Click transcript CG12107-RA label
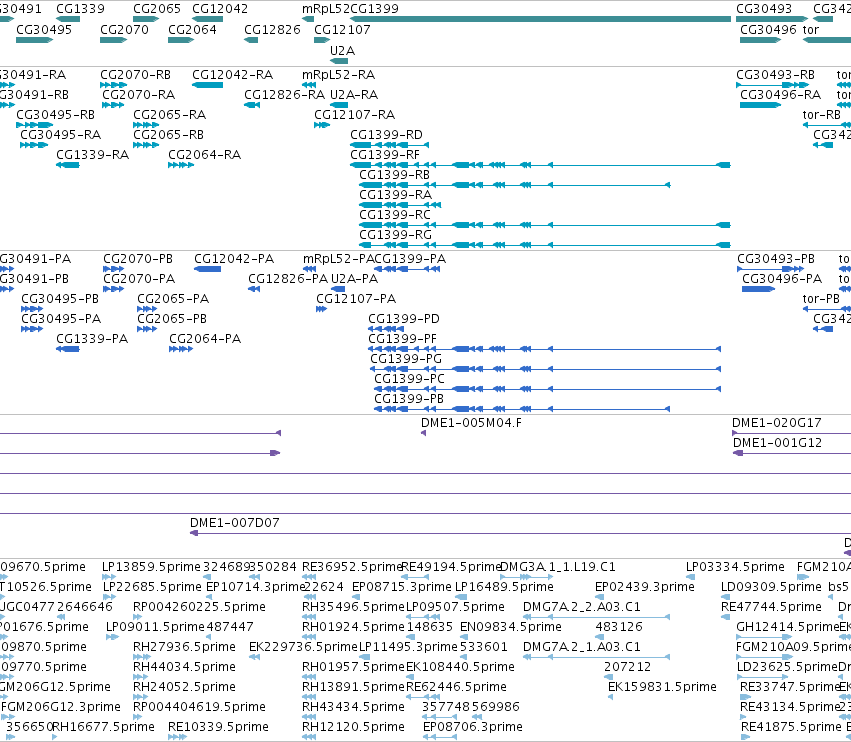851x742 pixels. pyautogui.click(x=354, y=115)
